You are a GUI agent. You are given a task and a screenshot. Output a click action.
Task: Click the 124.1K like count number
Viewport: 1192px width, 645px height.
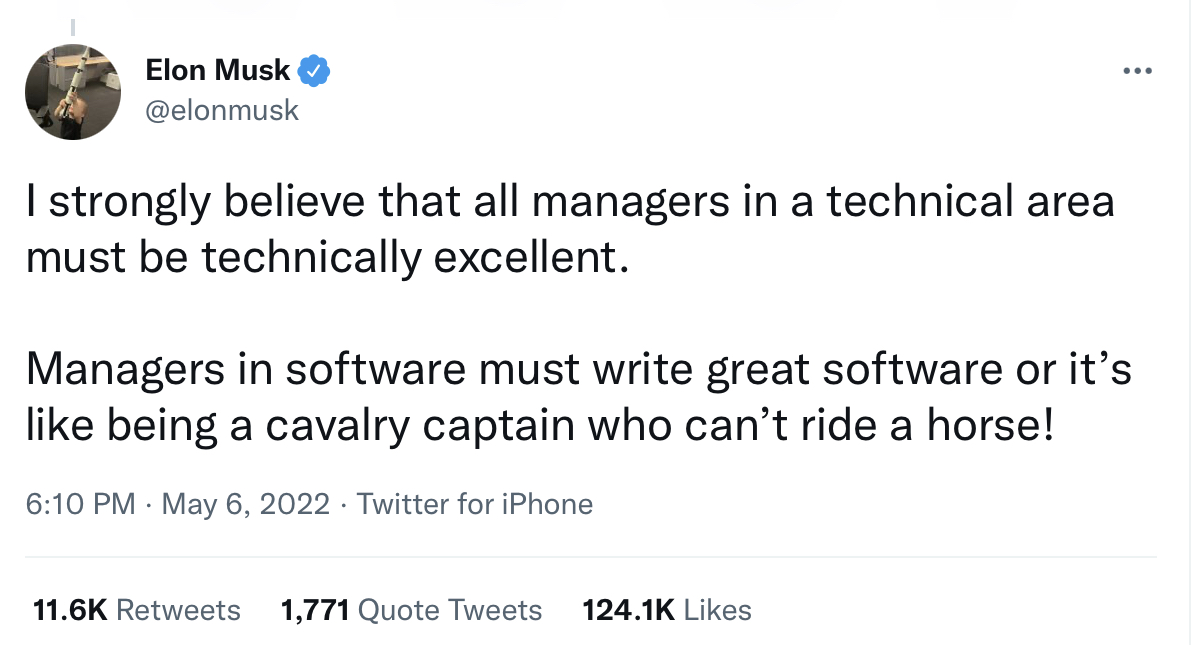(x=628, y=610)
